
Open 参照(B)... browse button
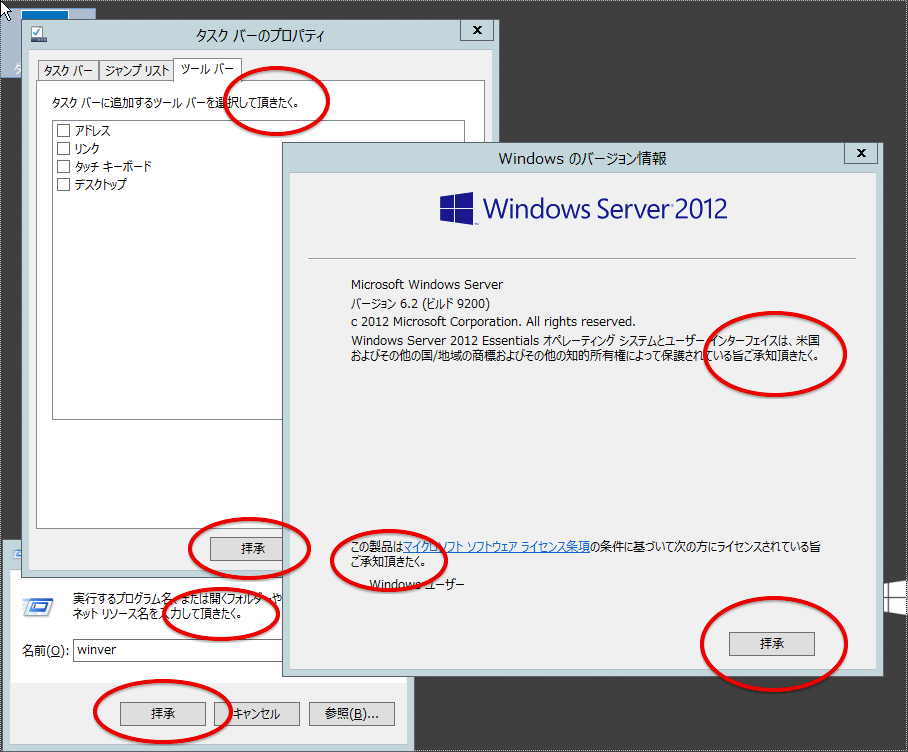(352, 714)
